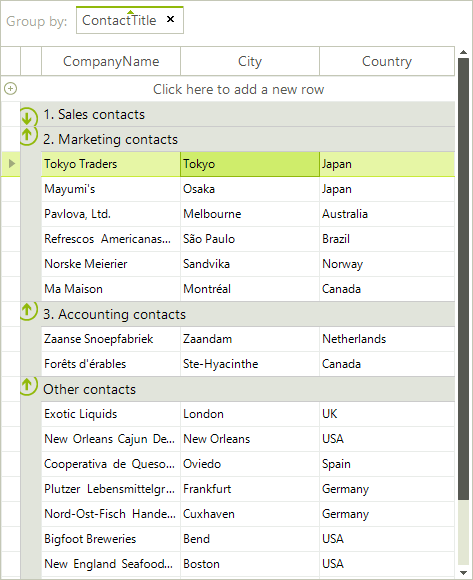Click the 3. Accounting contacts group header
Viewport: 473px width, 580px height.
pyautogui.click(x=237, y=314)
